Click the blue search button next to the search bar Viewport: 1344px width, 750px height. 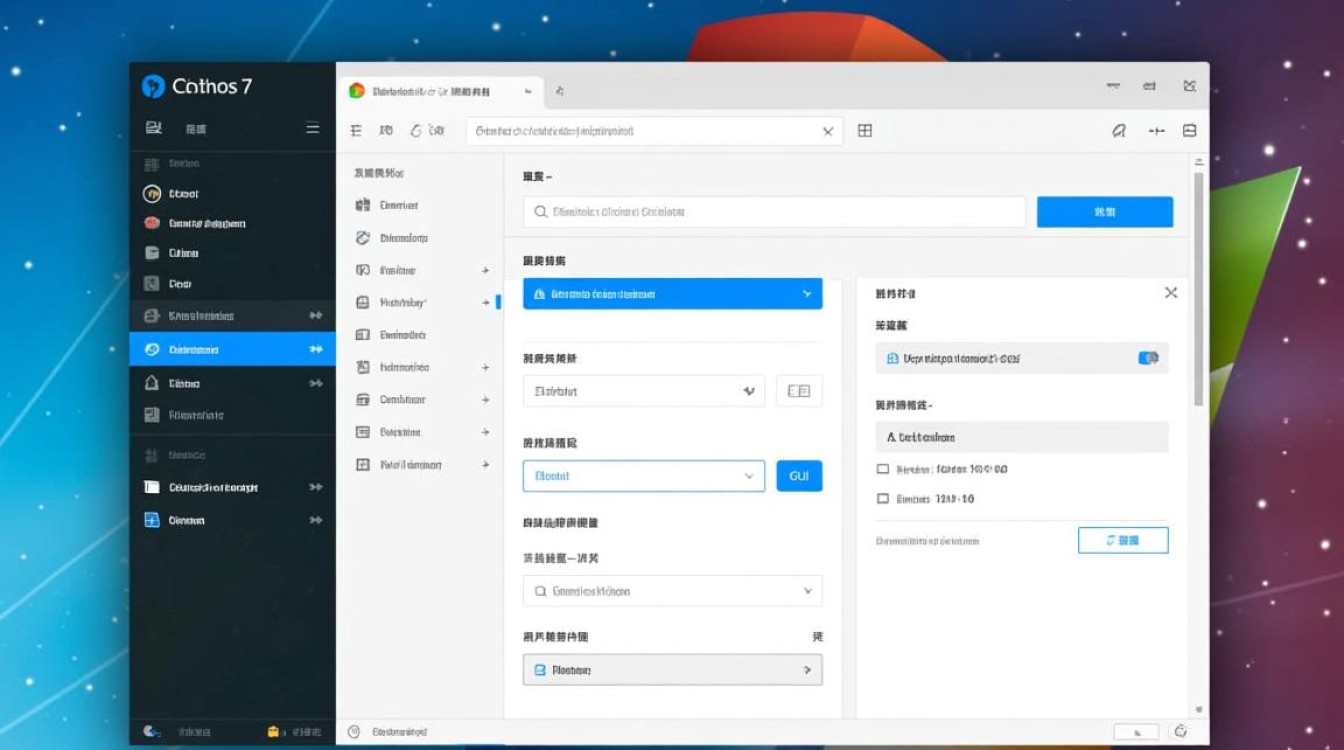pyautogui.click(x=1105, y=211)
